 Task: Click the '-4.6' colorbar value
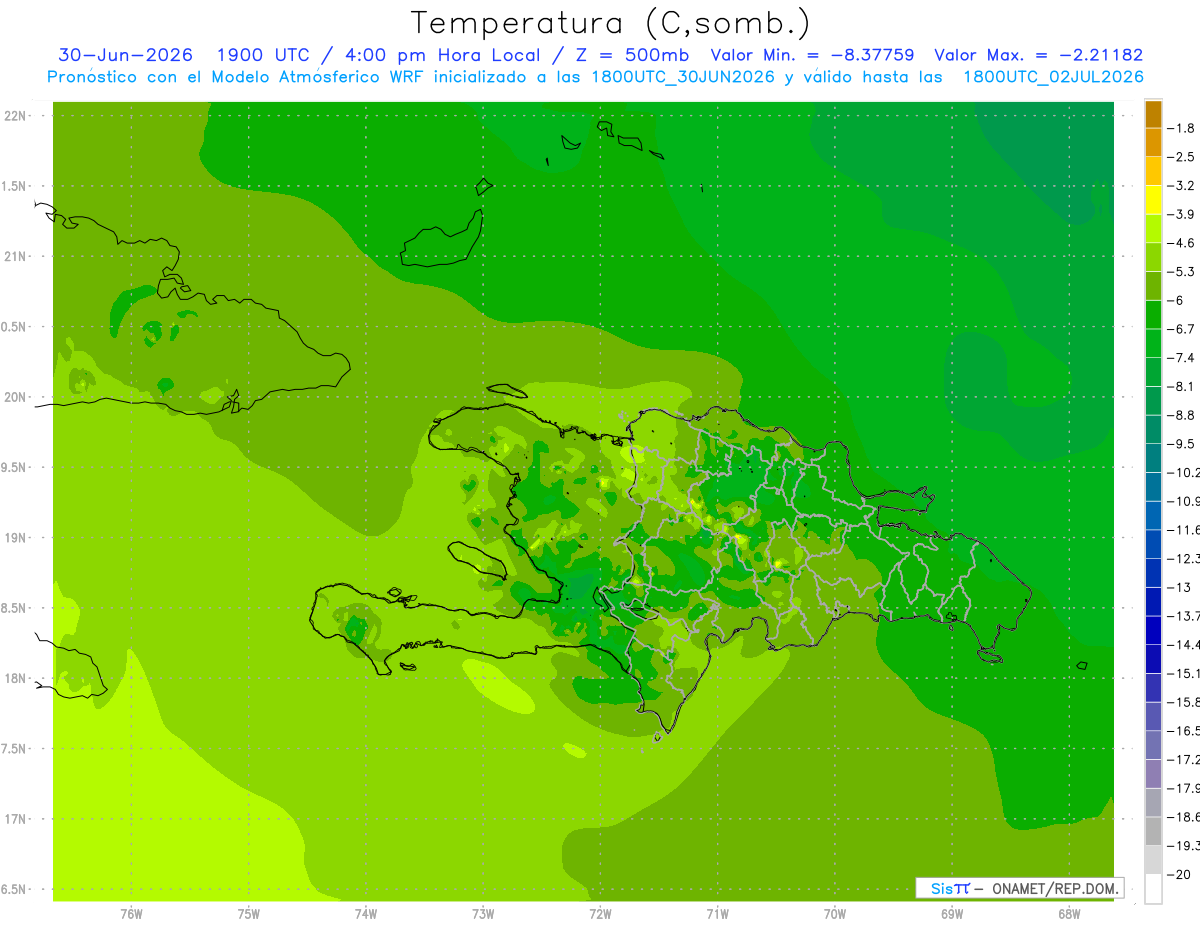pos(1181,243)
